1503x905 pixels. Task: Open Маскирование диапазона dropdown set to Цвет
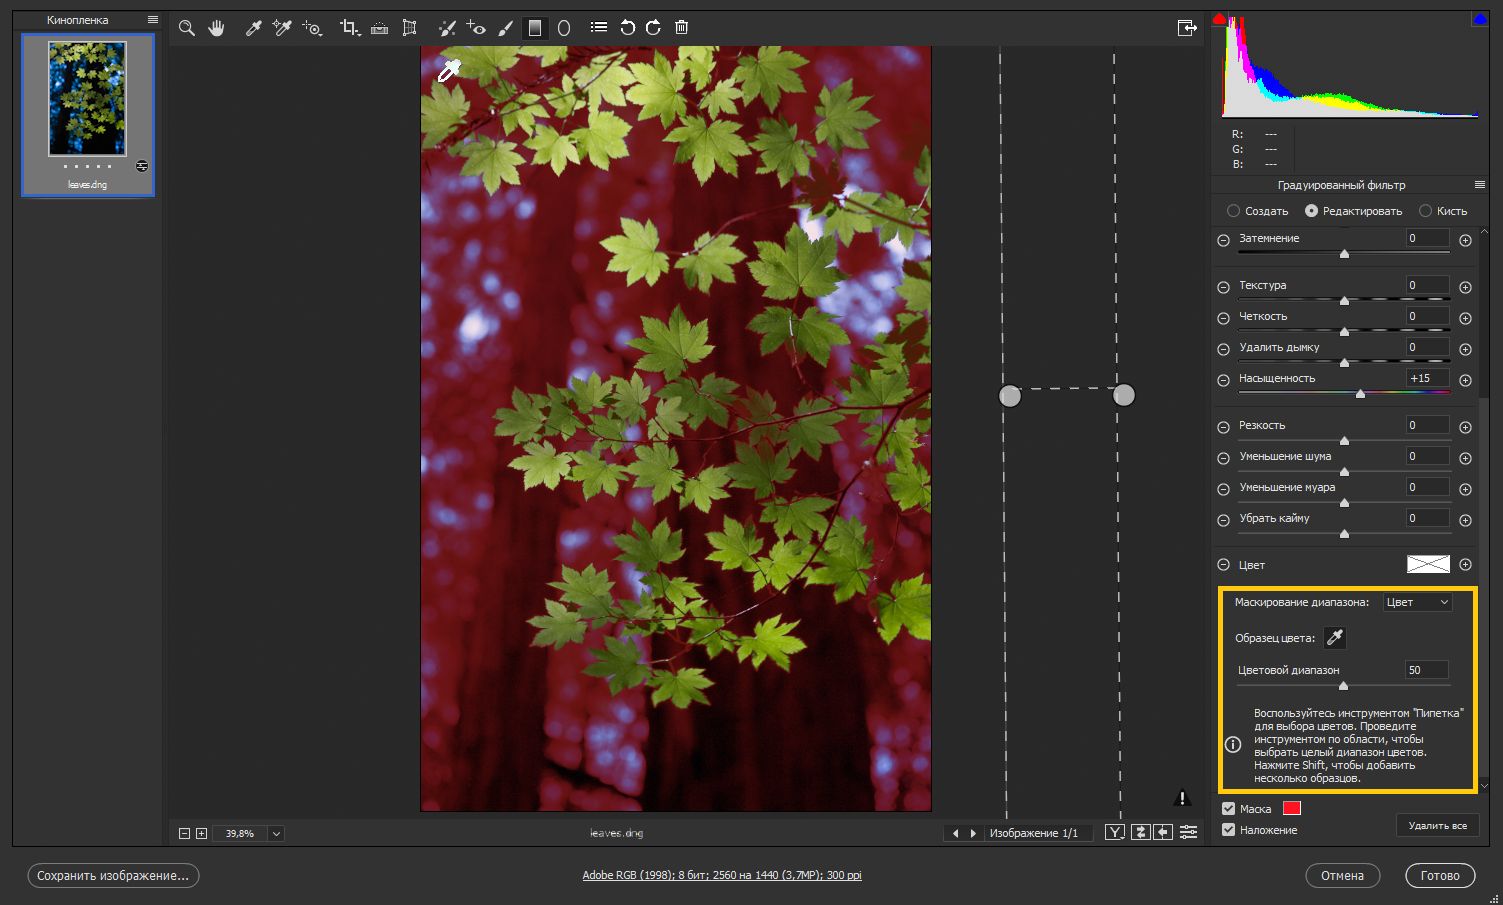pos(1417,602)
